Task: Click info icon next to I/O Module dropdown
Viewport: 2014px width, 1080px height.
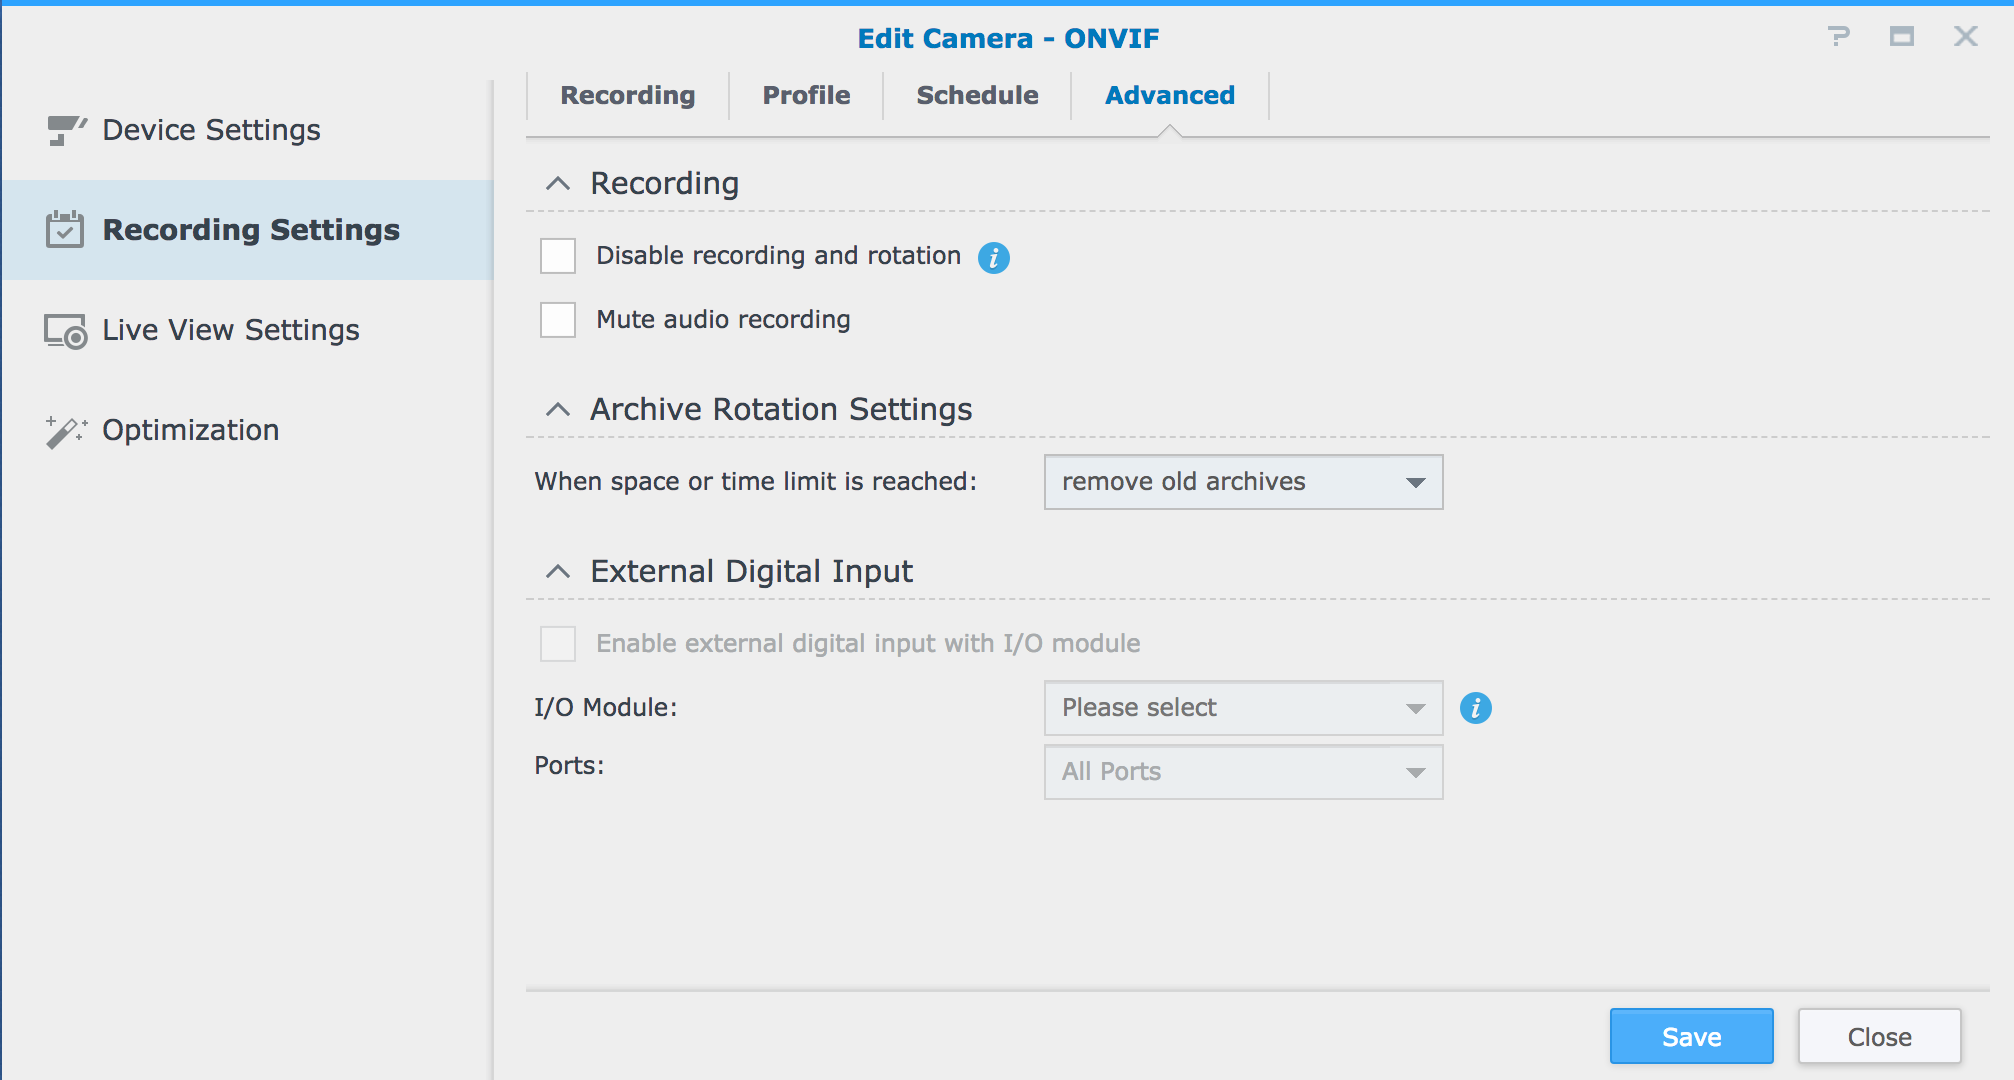Action: coord(1475,708)
